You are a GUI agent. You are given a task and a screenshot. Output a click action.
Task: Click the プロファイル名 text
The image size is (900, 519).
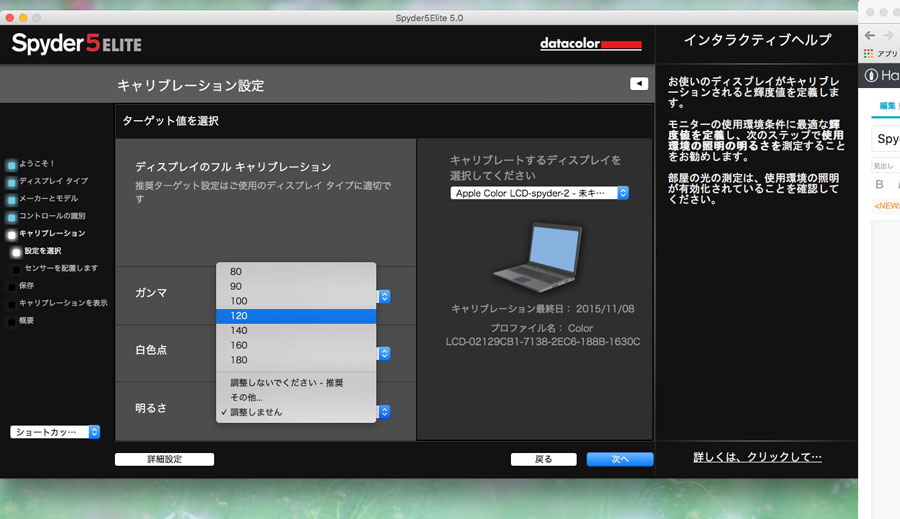542,335
